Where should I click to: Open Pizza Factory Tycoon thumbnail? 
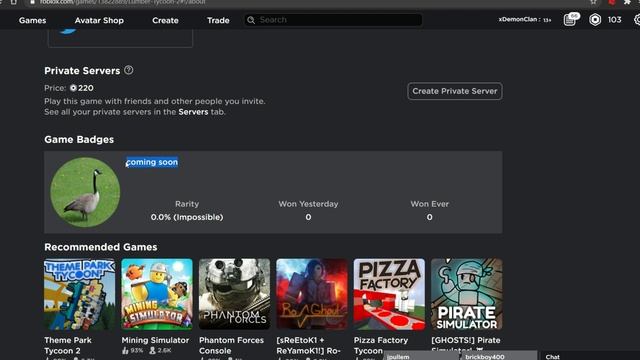click(x=389, y=294)
